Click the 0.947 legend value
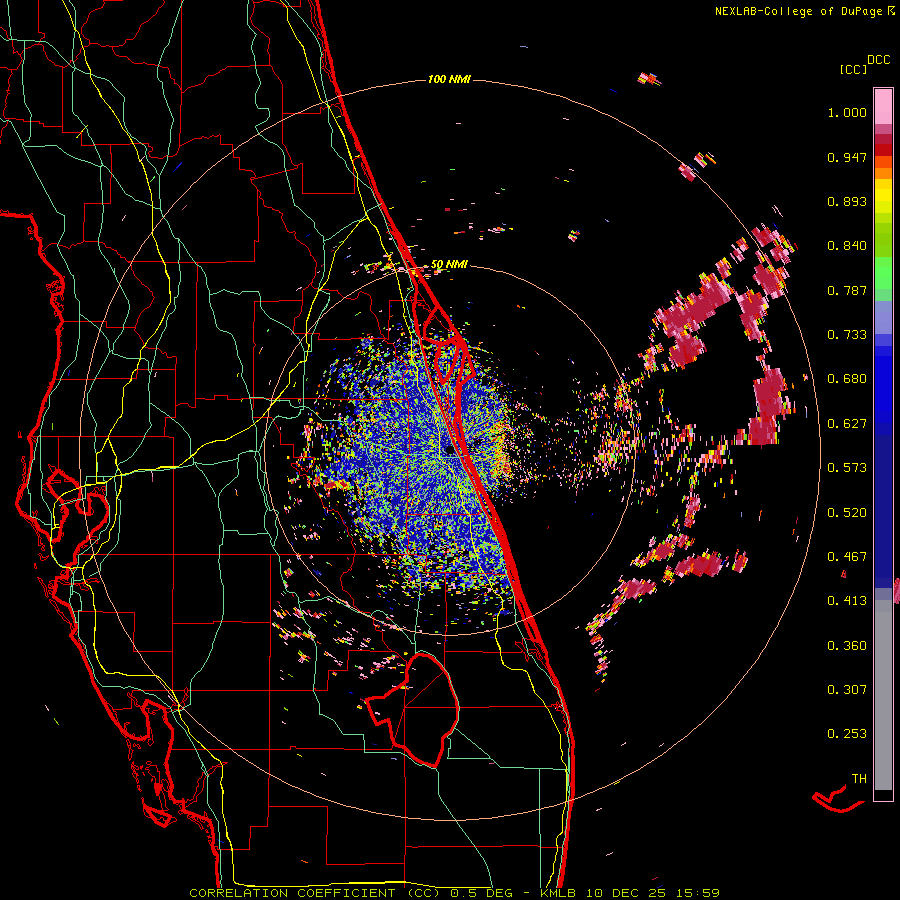 847,157
